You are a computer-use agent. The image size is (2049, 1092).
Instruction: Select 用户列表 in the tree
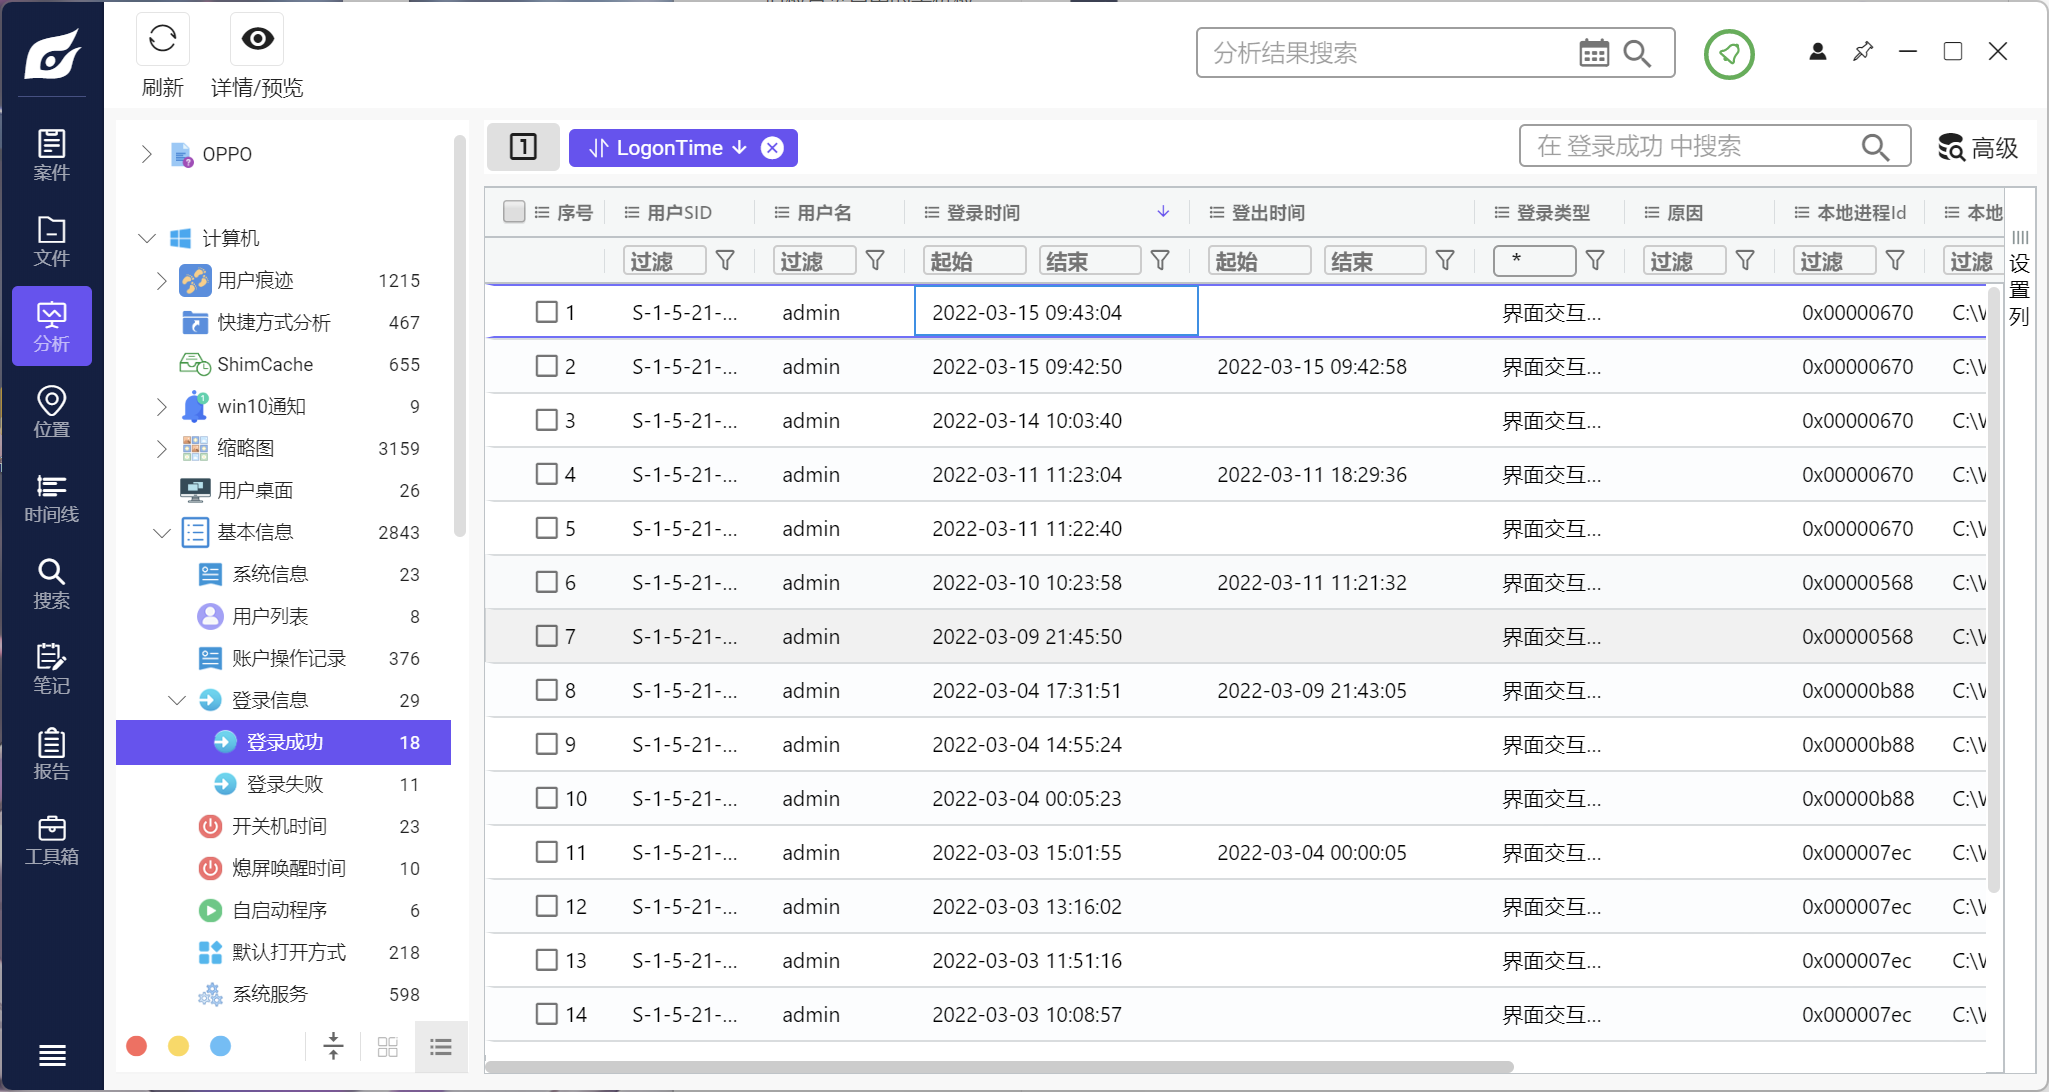(283, 617)
